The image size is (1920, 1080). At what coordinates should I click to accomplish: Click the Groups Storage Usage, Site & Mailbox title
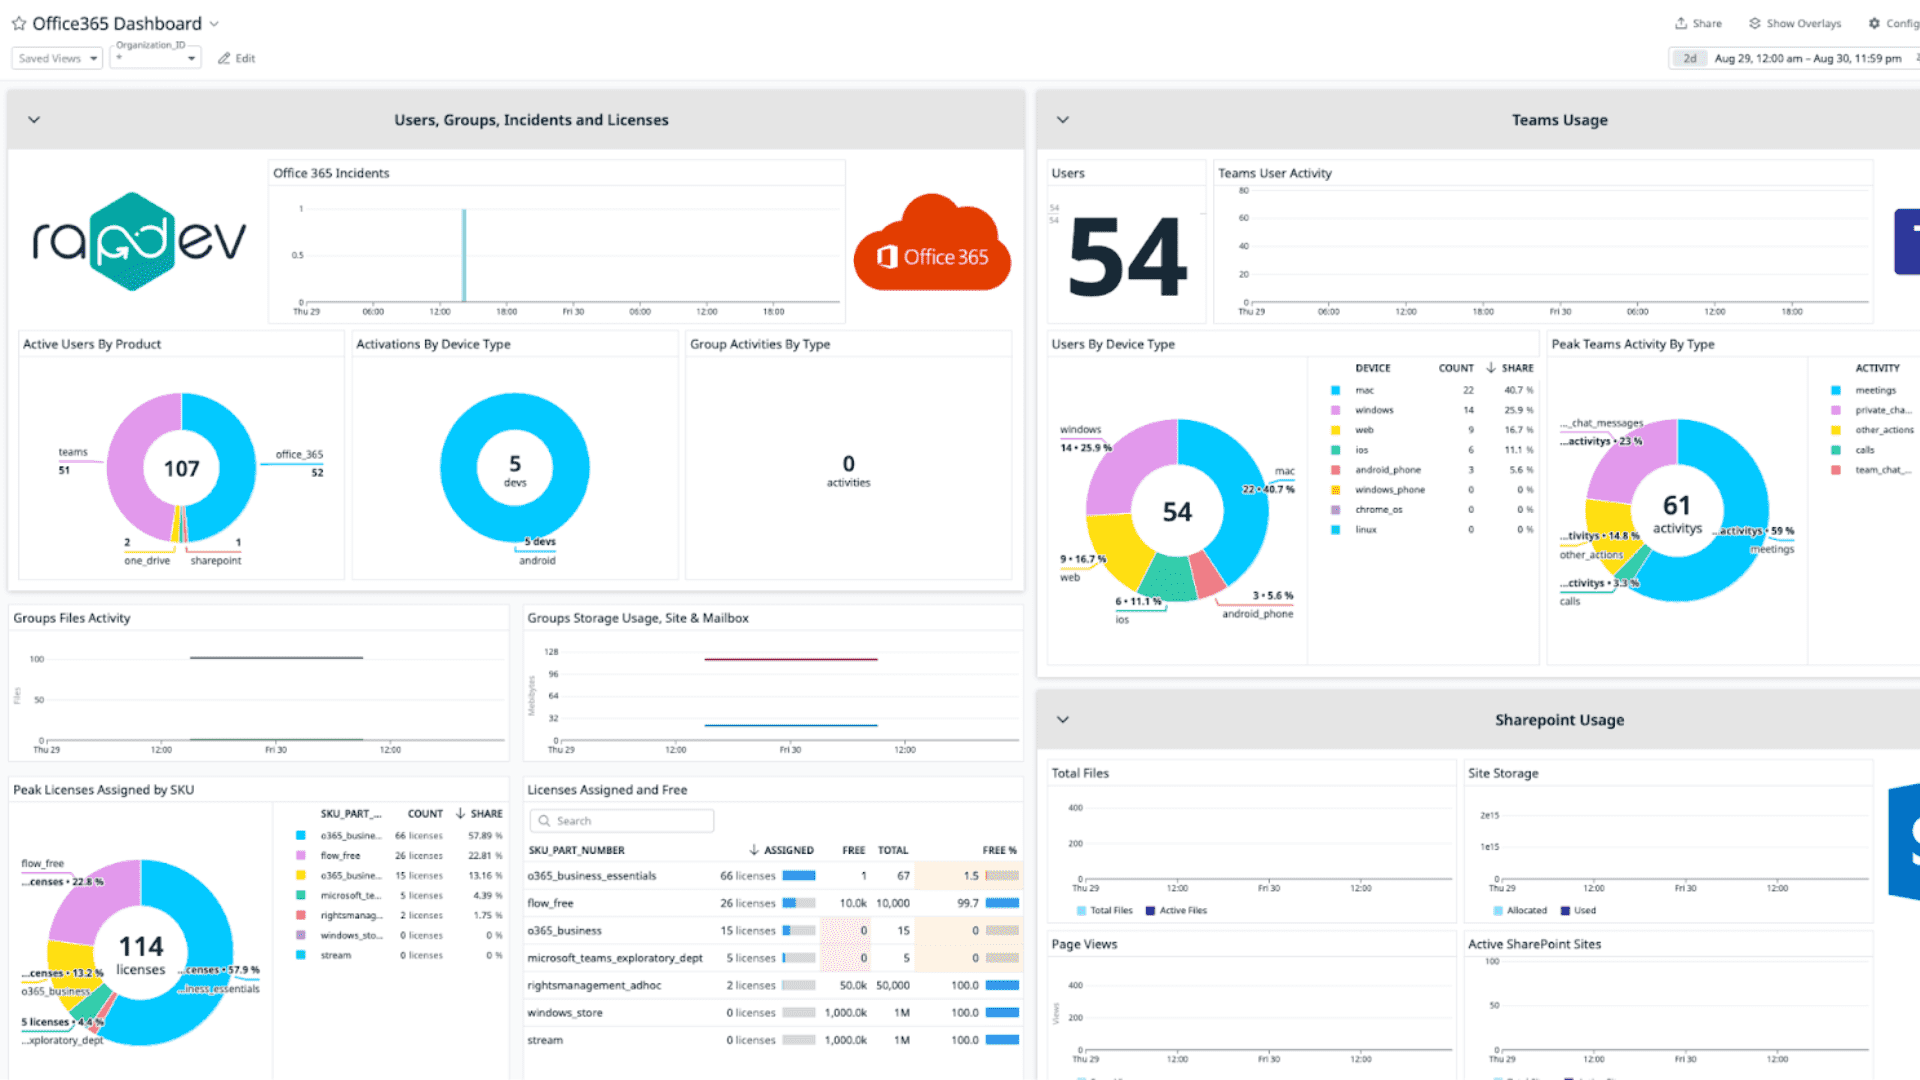[638, 618]
